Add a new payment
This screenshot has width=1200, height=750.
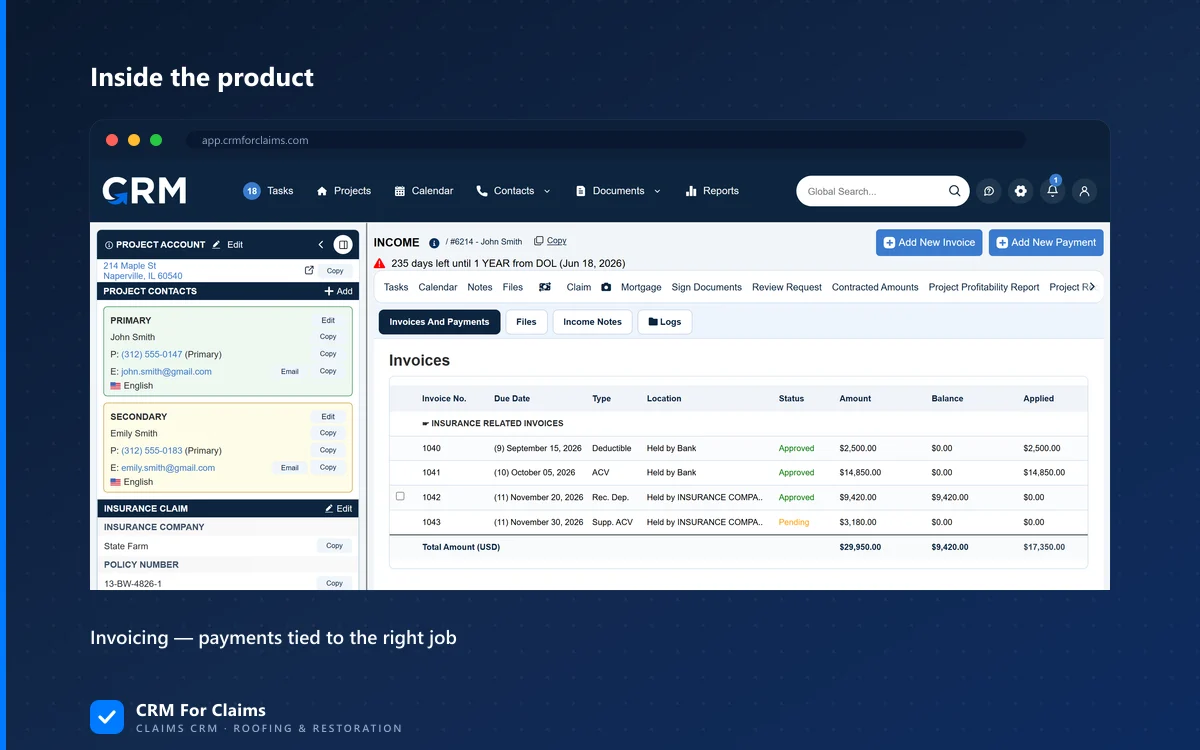pyautogui.click(x=1046, y=243)
